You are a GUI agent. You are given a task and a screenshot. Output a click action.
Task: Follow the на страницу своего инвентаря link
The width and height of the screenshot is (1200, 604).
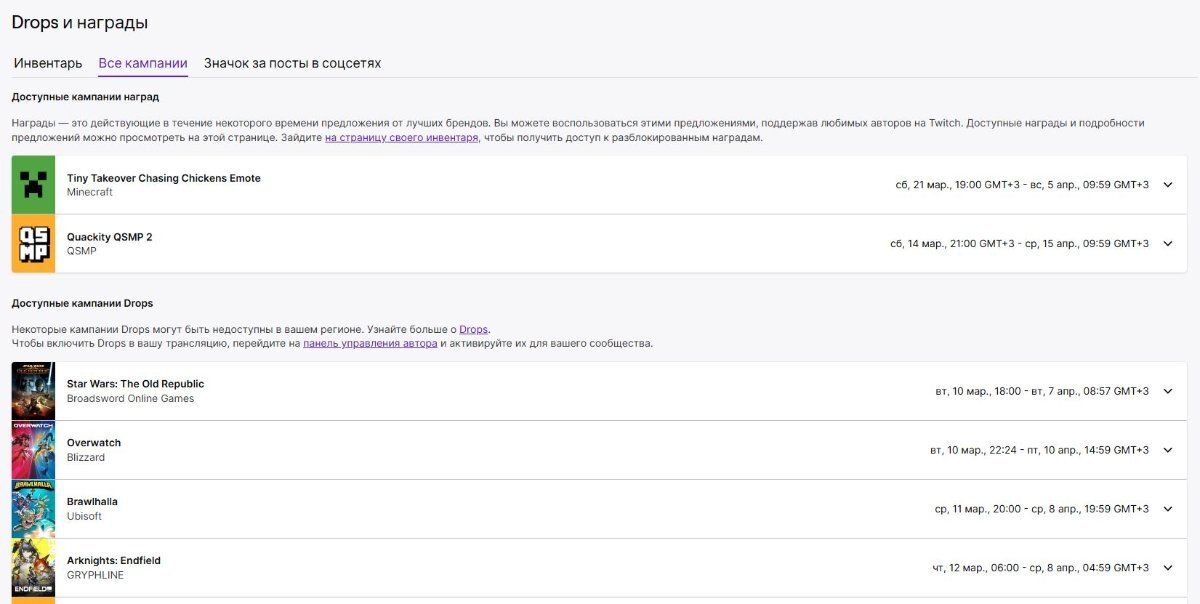[x=402, y=138]
